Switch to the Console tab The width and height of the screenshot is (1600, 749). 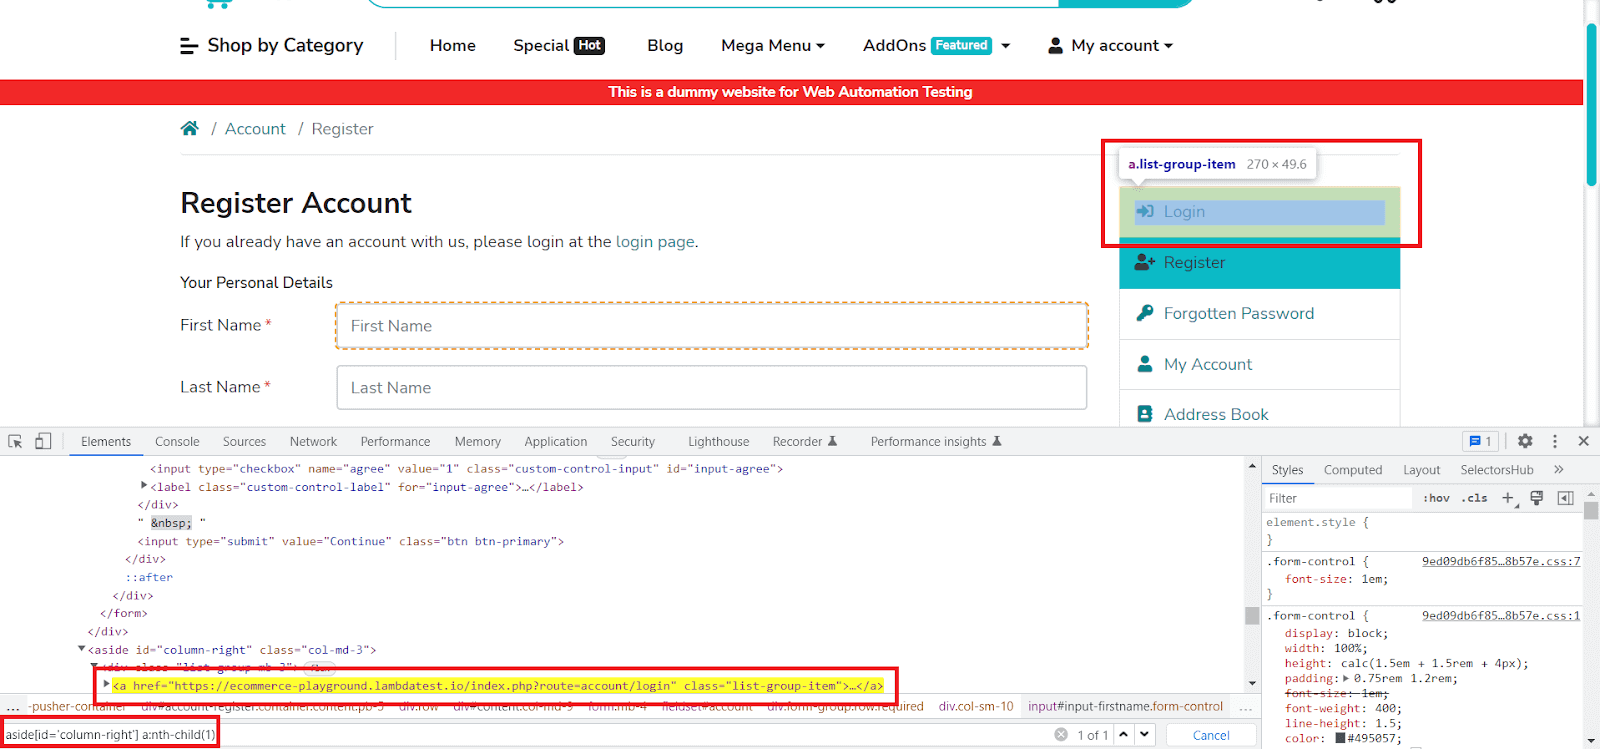177,442
